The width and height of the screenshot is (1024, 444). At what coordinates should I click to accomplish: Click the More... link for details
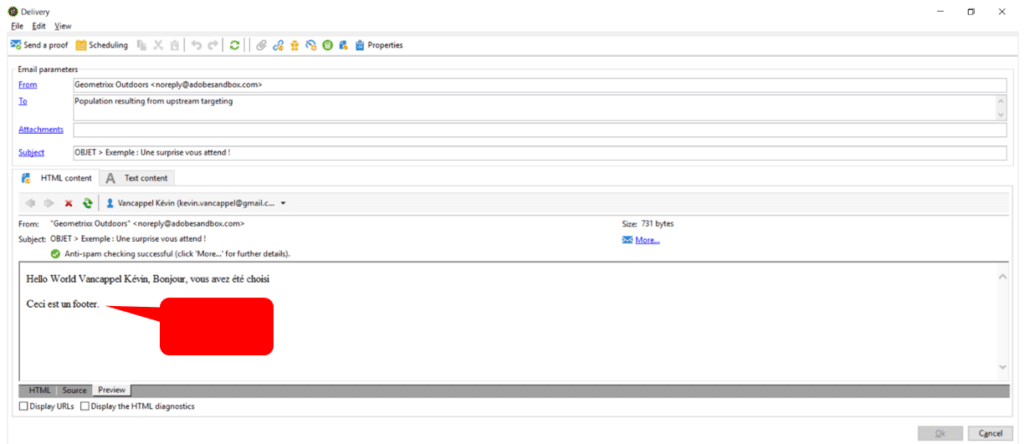tap(646, 240)
